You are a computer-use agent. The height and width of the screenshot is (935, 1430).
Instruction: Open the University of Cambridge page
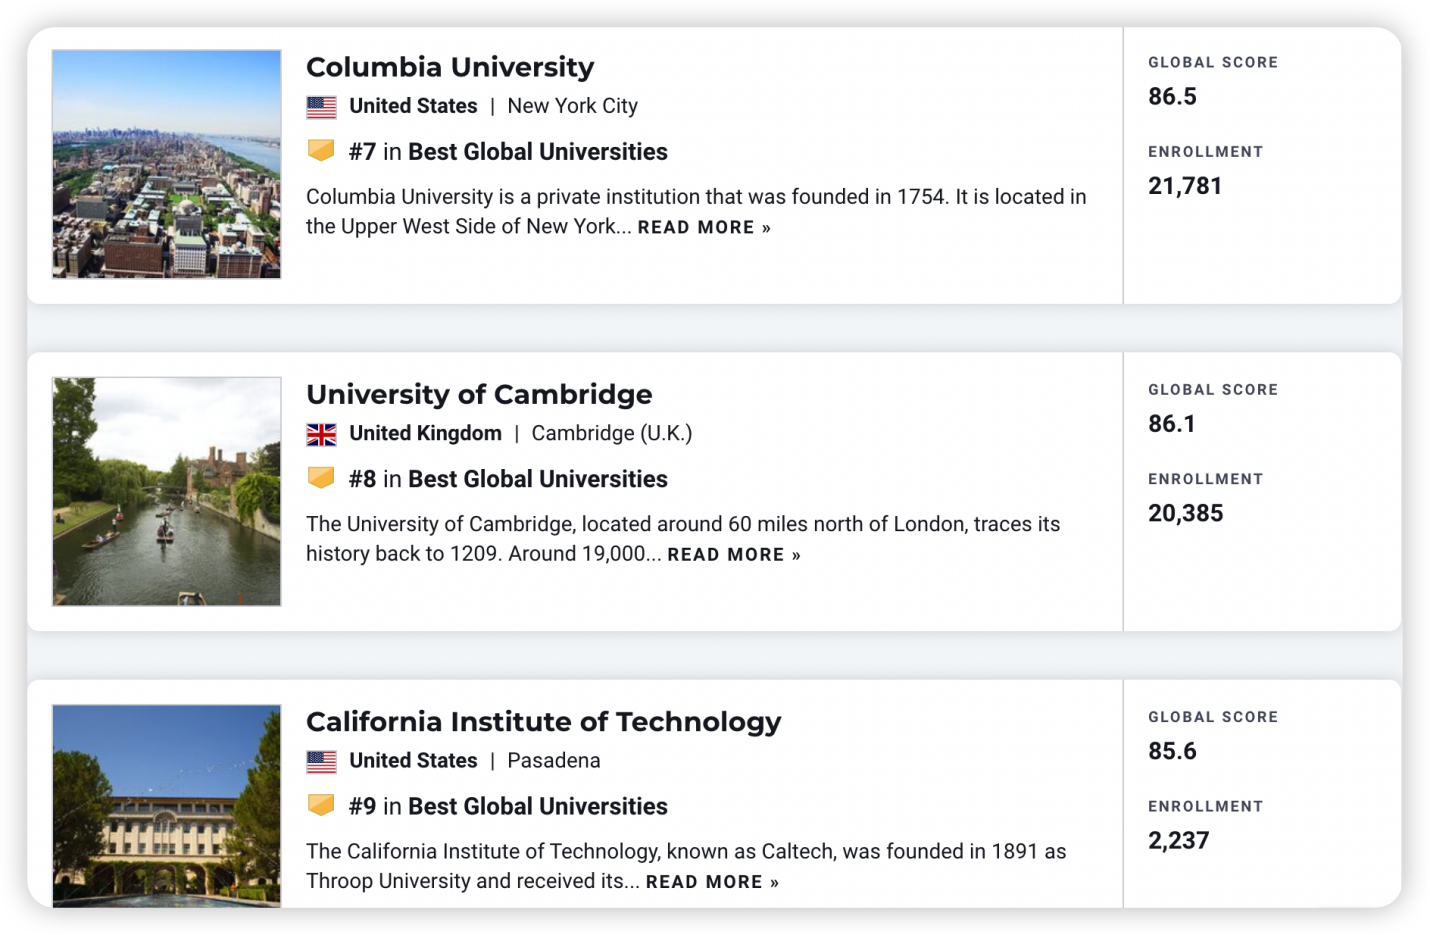(479, 394)
